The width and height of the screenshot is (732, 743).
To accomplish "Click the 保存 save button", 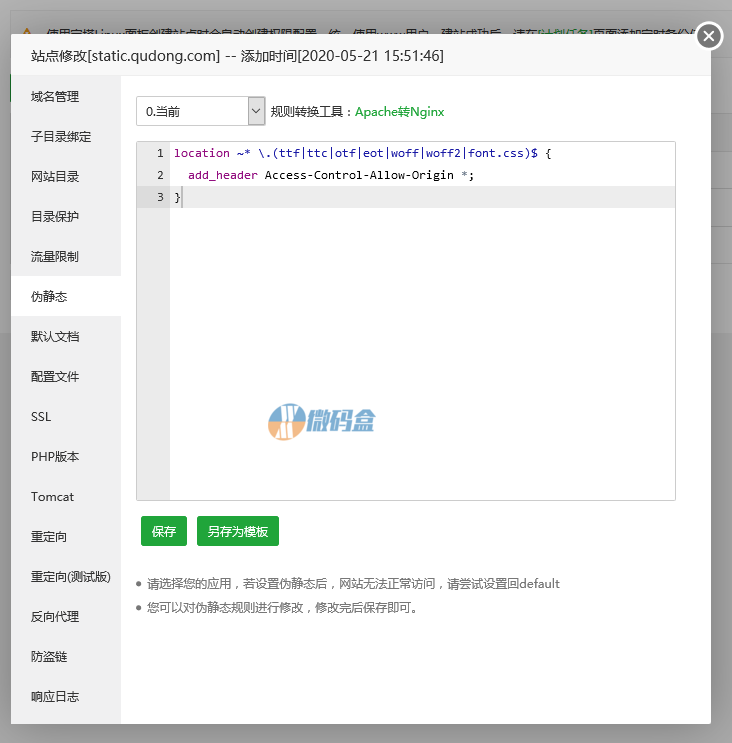I will 164,531.
